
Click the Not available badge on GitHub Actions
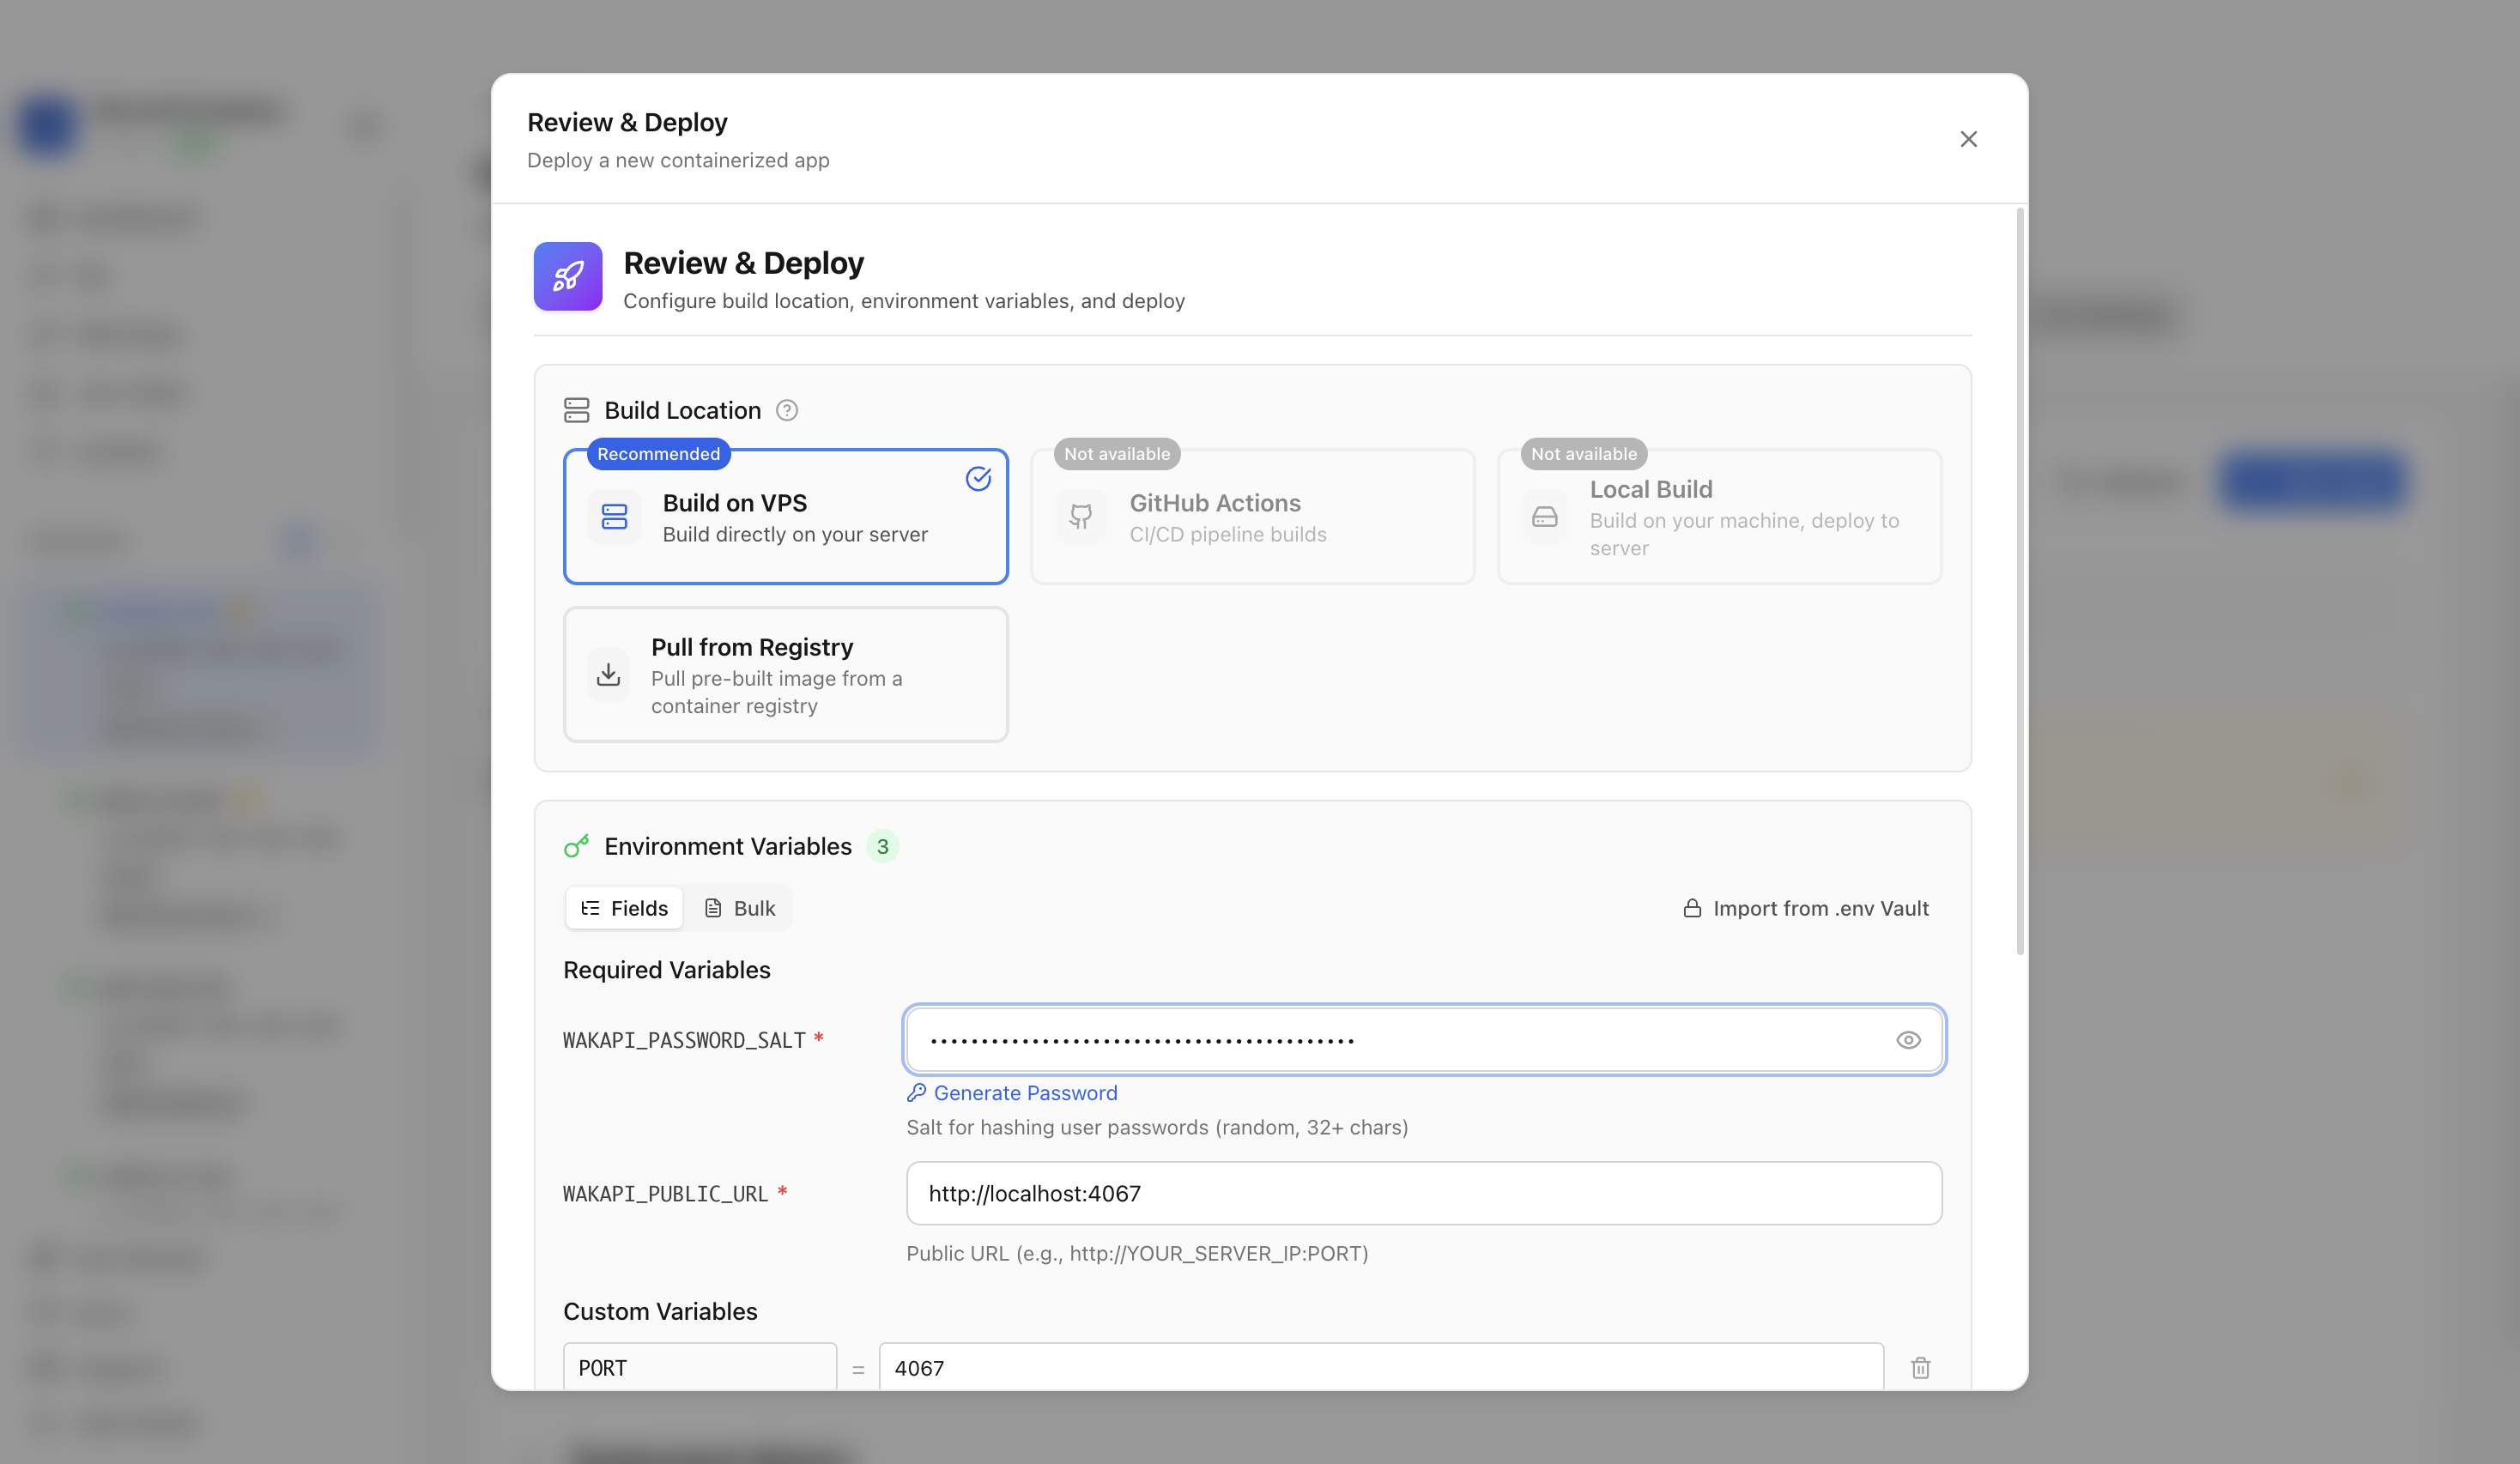point(1117,454)
